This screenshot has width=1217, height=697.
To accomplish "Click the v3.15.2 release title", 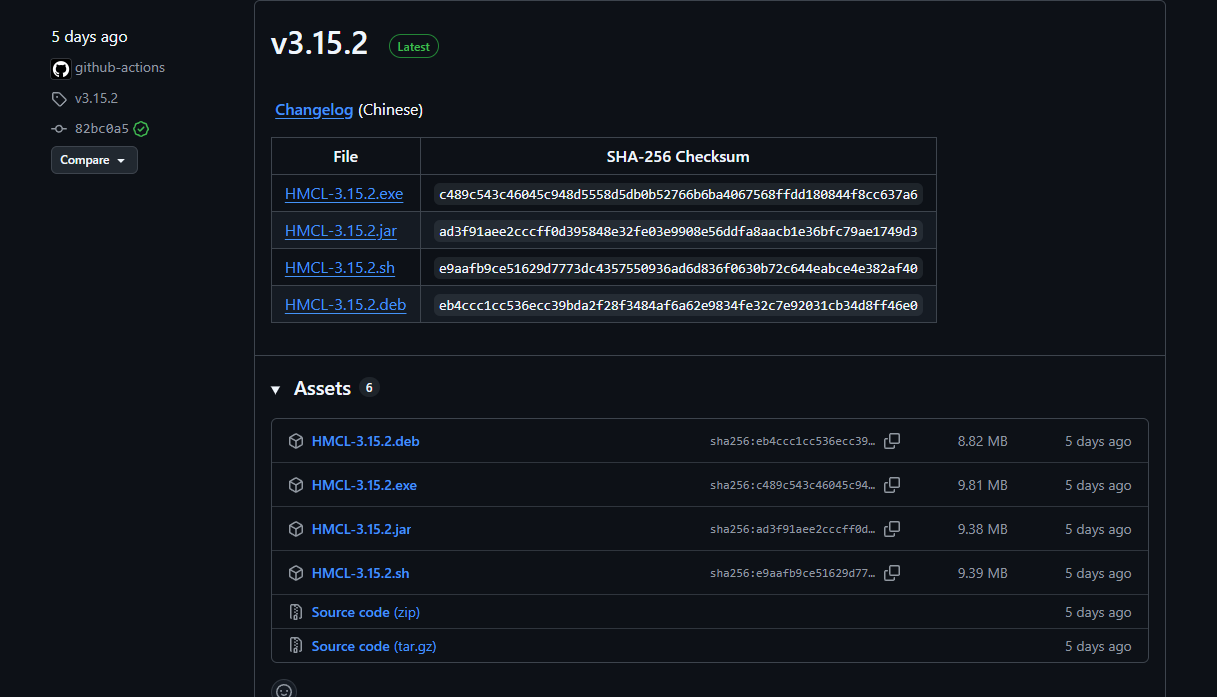I will (x=319, y=44).
